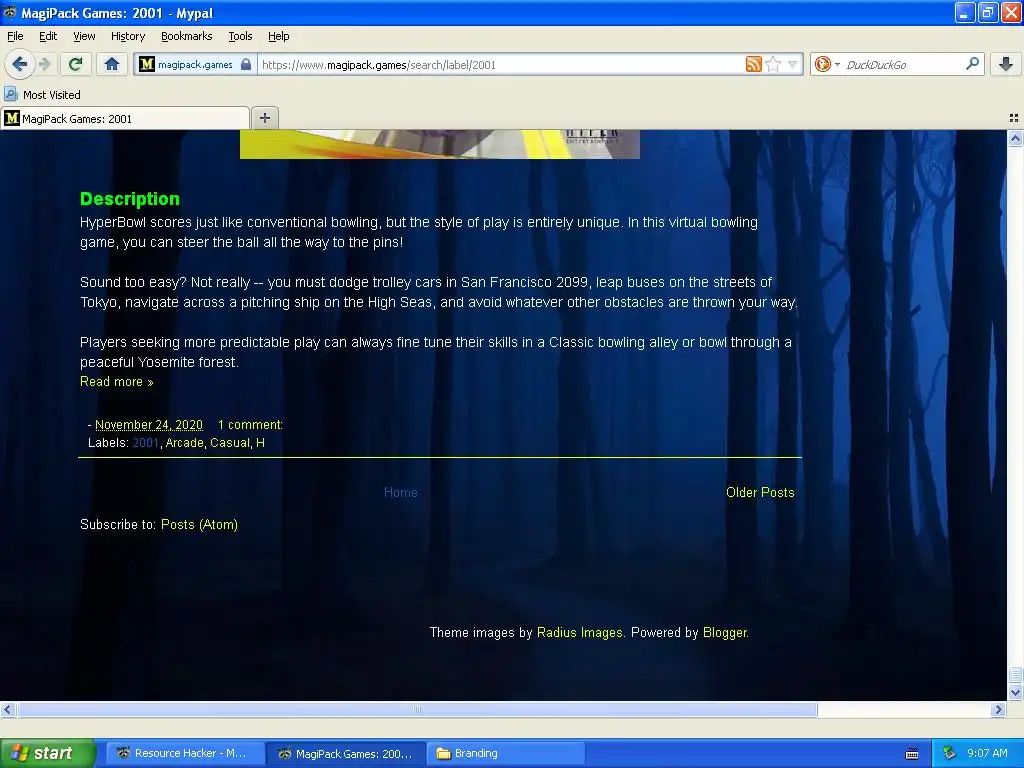Image resolution: width=1024 pixels, height=768 pixels.
Task: Click the 2001 label link
Action: (145, 443)
